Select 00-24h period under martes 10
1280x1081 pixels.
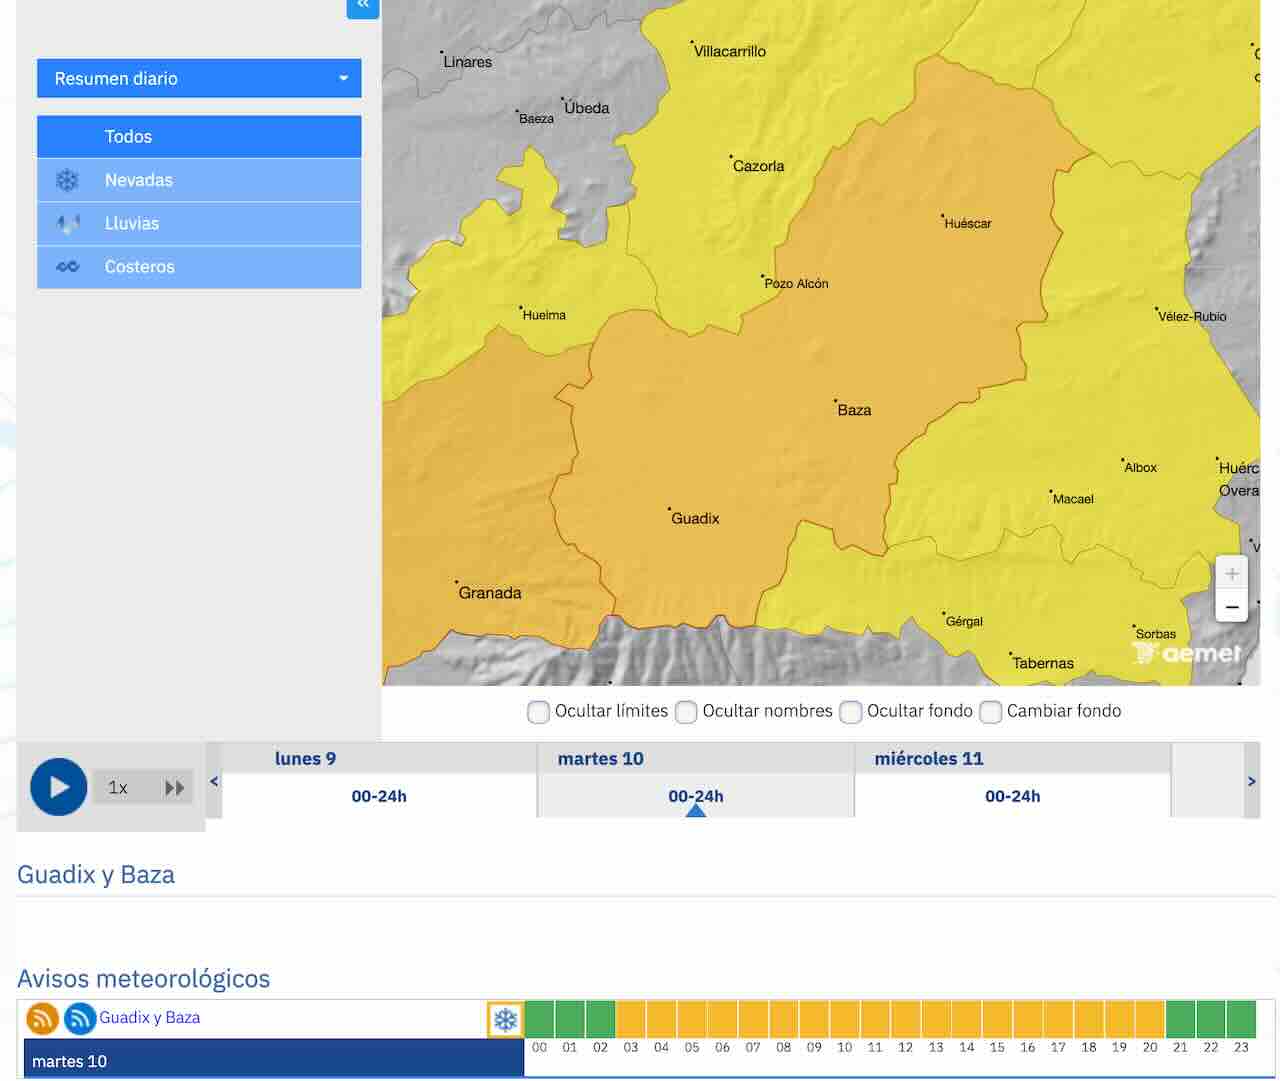point(696,796)
